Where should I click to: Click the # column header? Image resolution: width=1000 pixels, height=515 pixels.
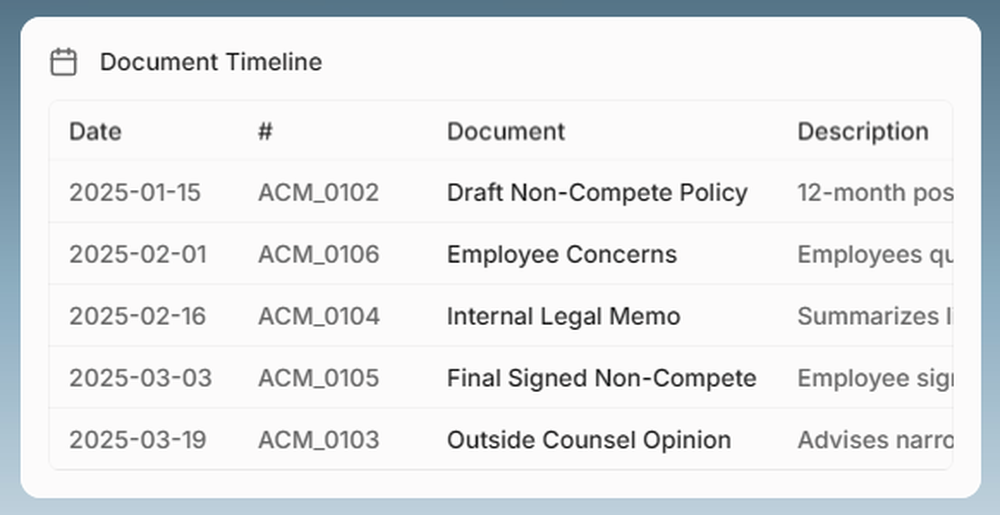(x=265, y=131)
